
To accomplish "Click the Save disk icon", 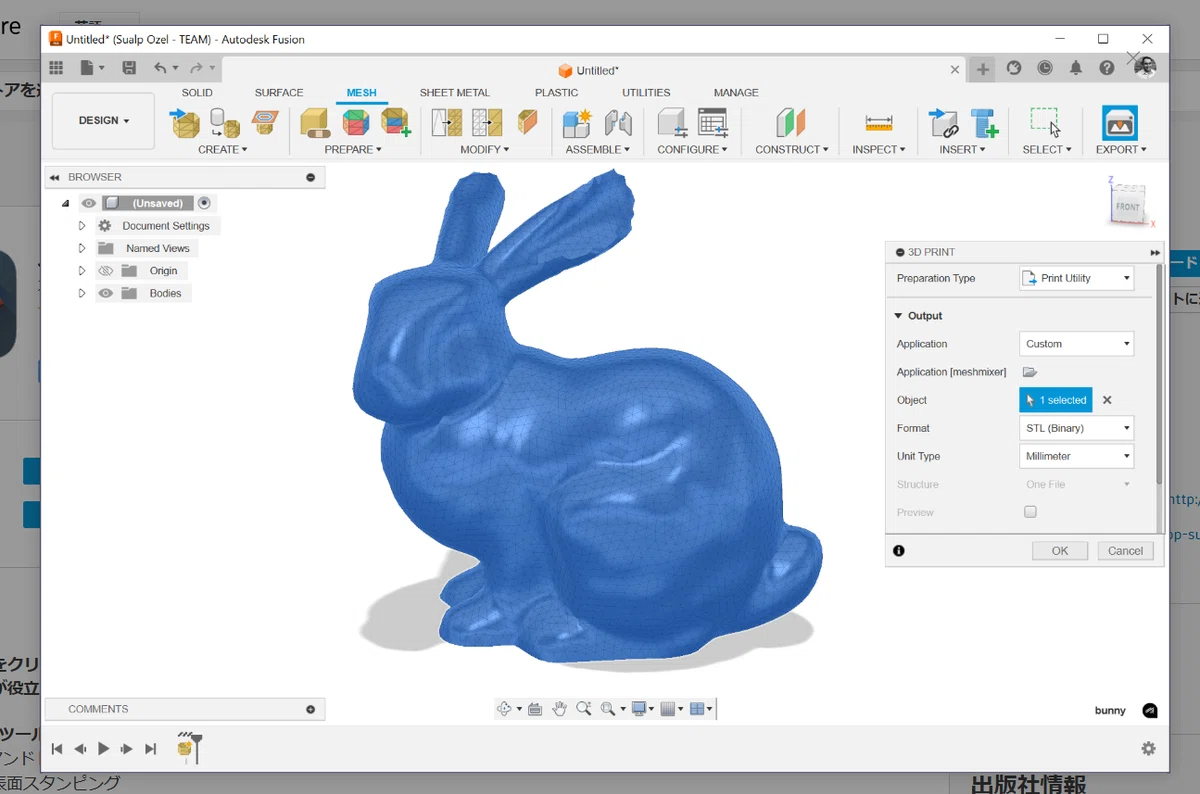I will pyautogui.click(x=129, y=68).
